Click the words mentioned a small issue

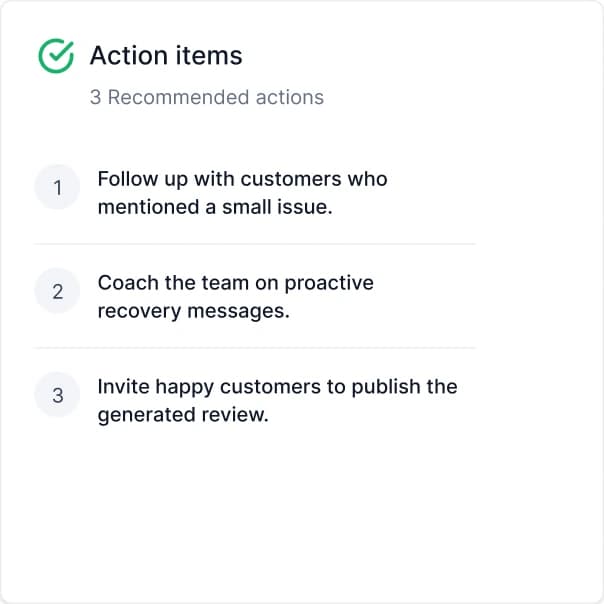tap(215, 207)
